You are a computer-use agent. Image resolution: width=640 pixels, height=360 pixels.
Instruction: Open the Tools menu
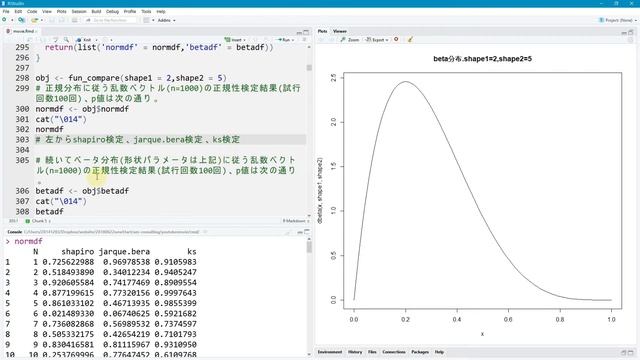tap(146, 11)
